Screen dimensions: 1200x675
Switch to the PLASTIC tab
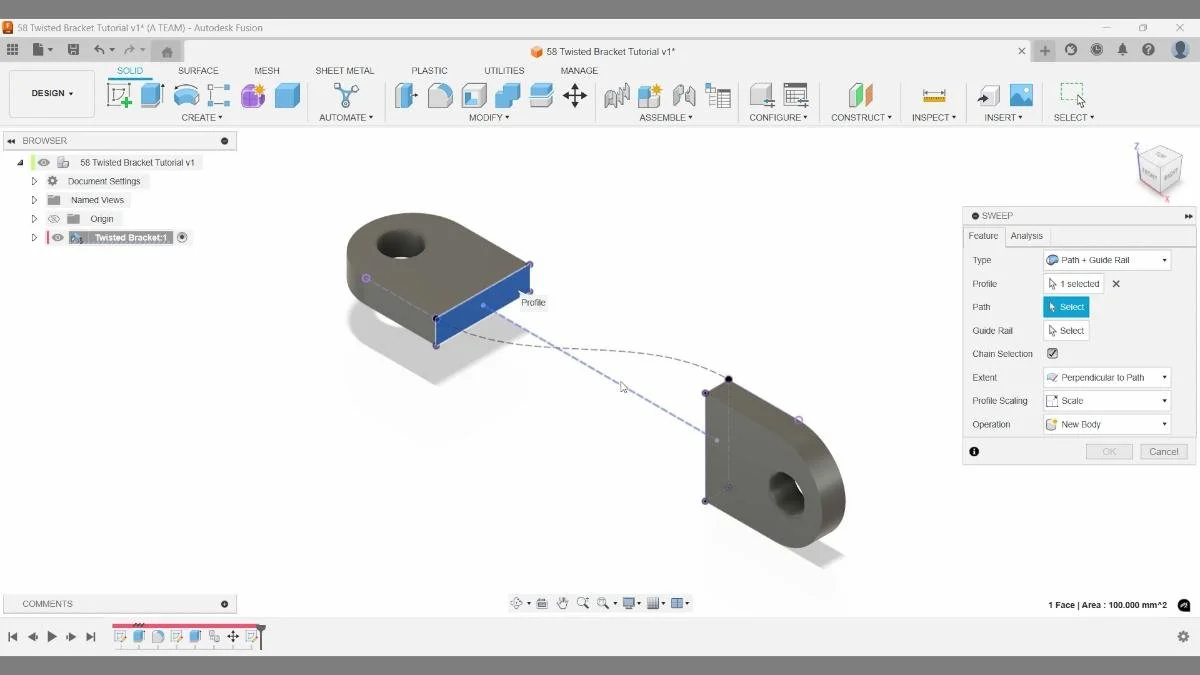[x=429, y=71]
